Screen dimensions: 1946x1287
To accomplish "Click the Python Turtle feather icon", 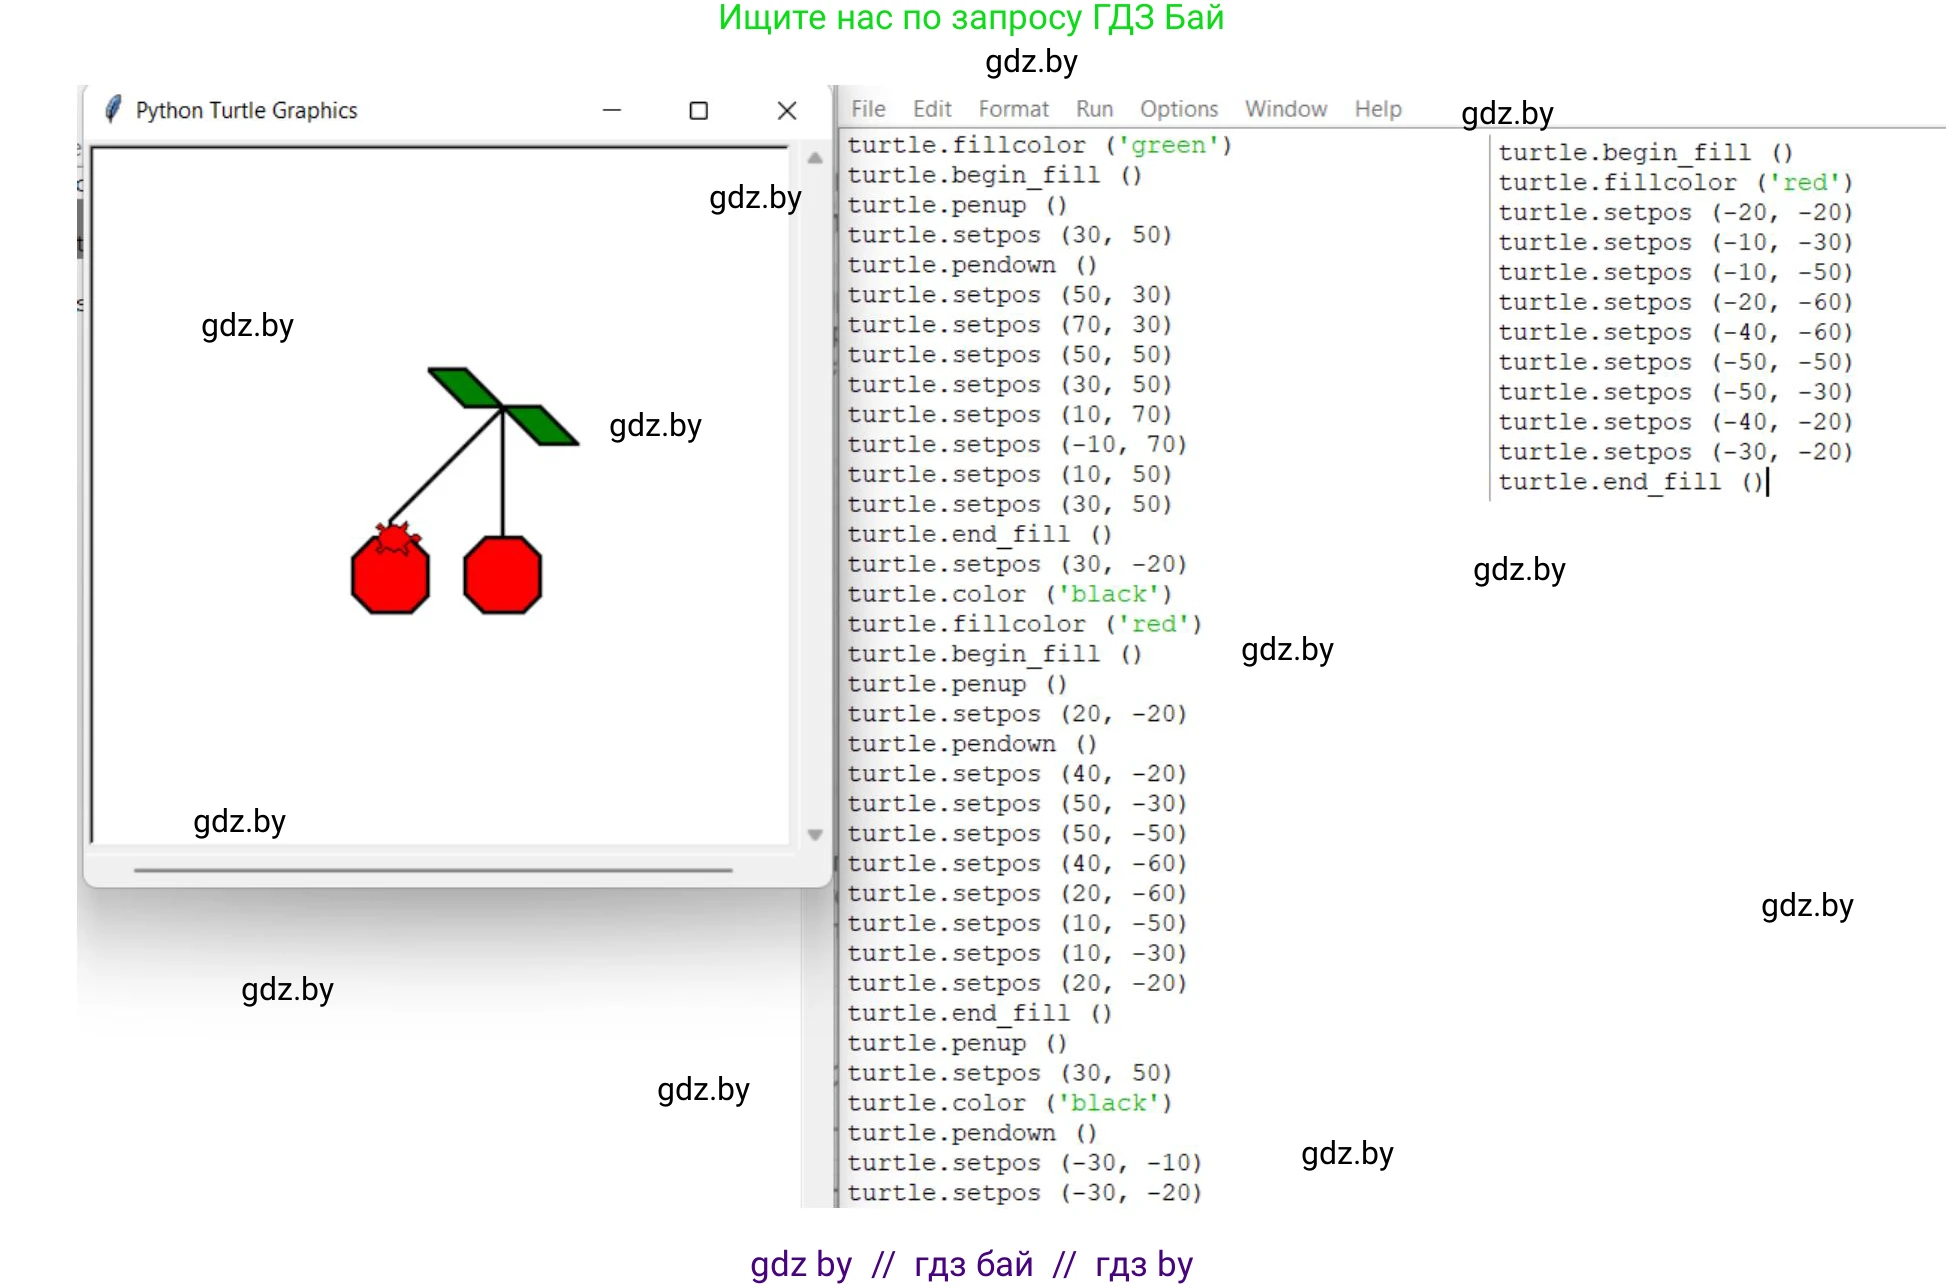I will [x=113, y=109].
